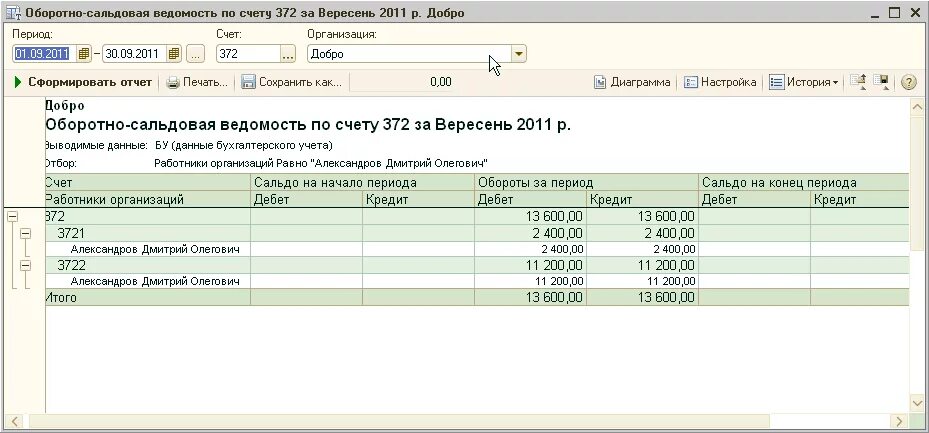Collapse the 372 account group
The height and width of the screenshot is (433, 929).
click(12, 217)
